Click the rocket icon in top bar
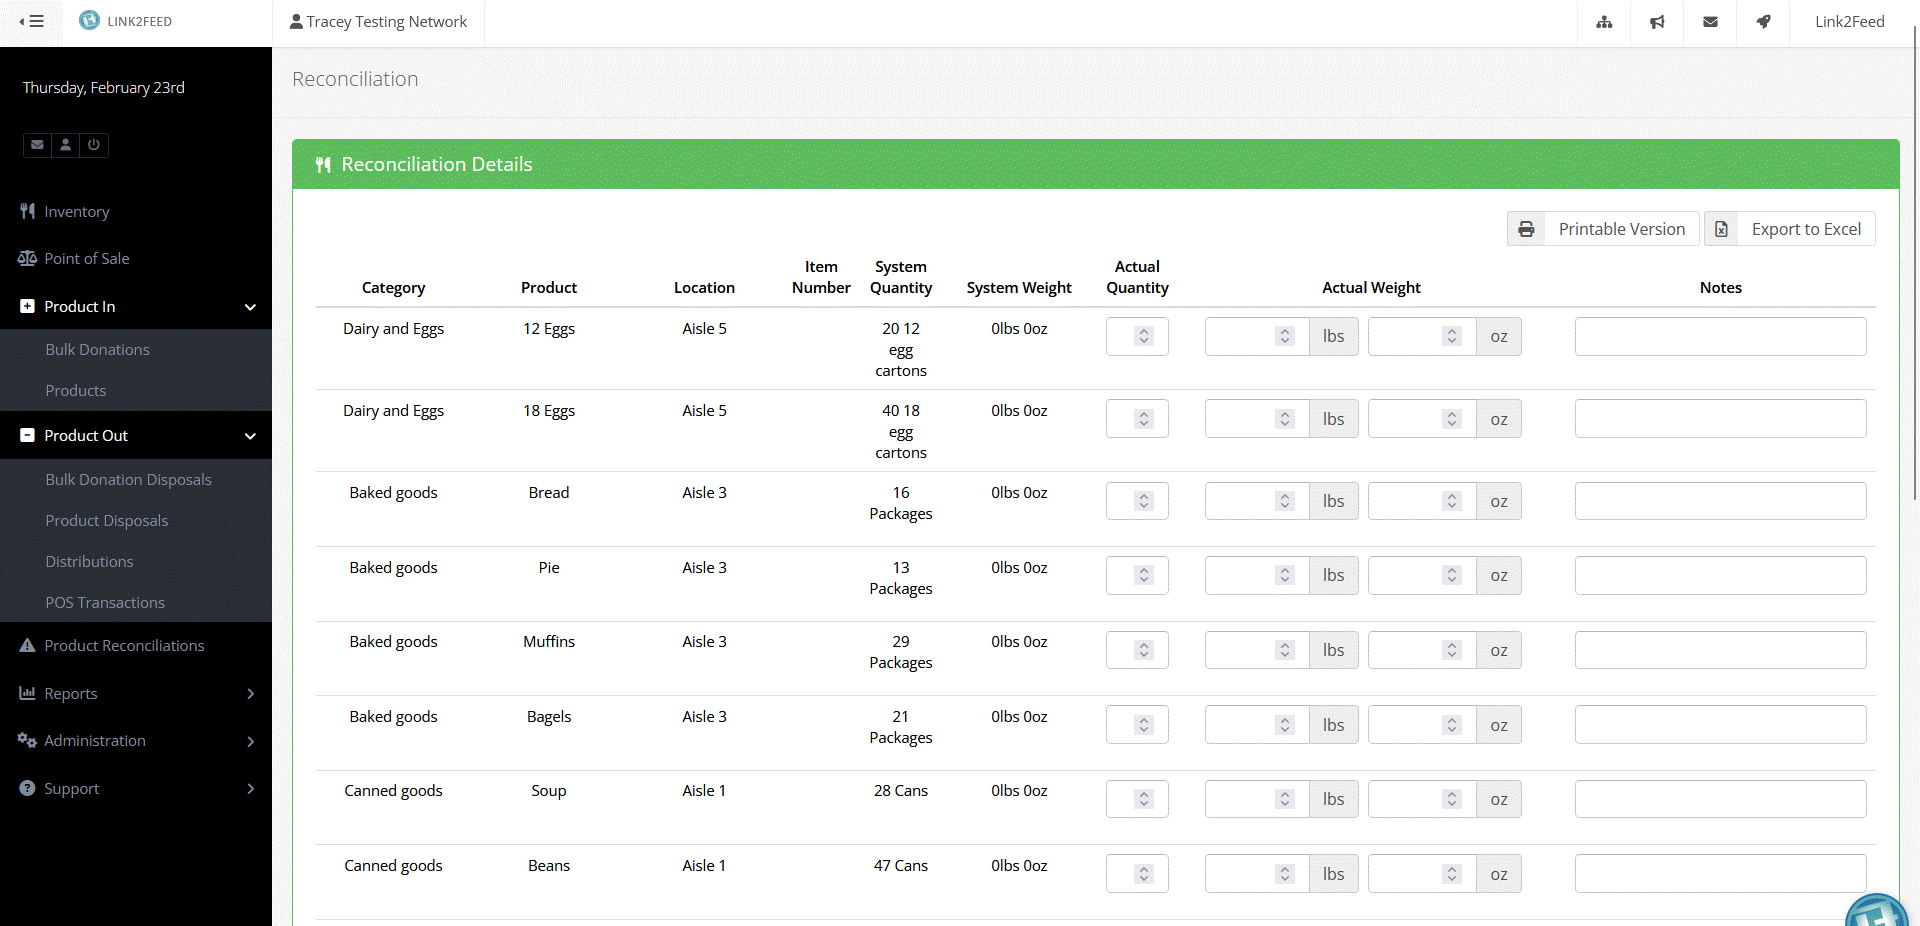The width and height of the screenshot is (1920, 926). click(1763, 22)
